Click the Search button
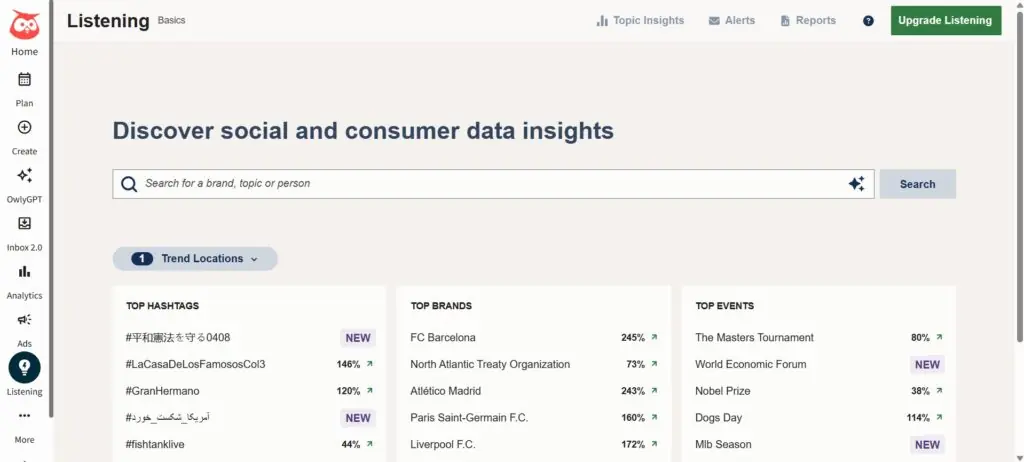 (x=918, y=184)
